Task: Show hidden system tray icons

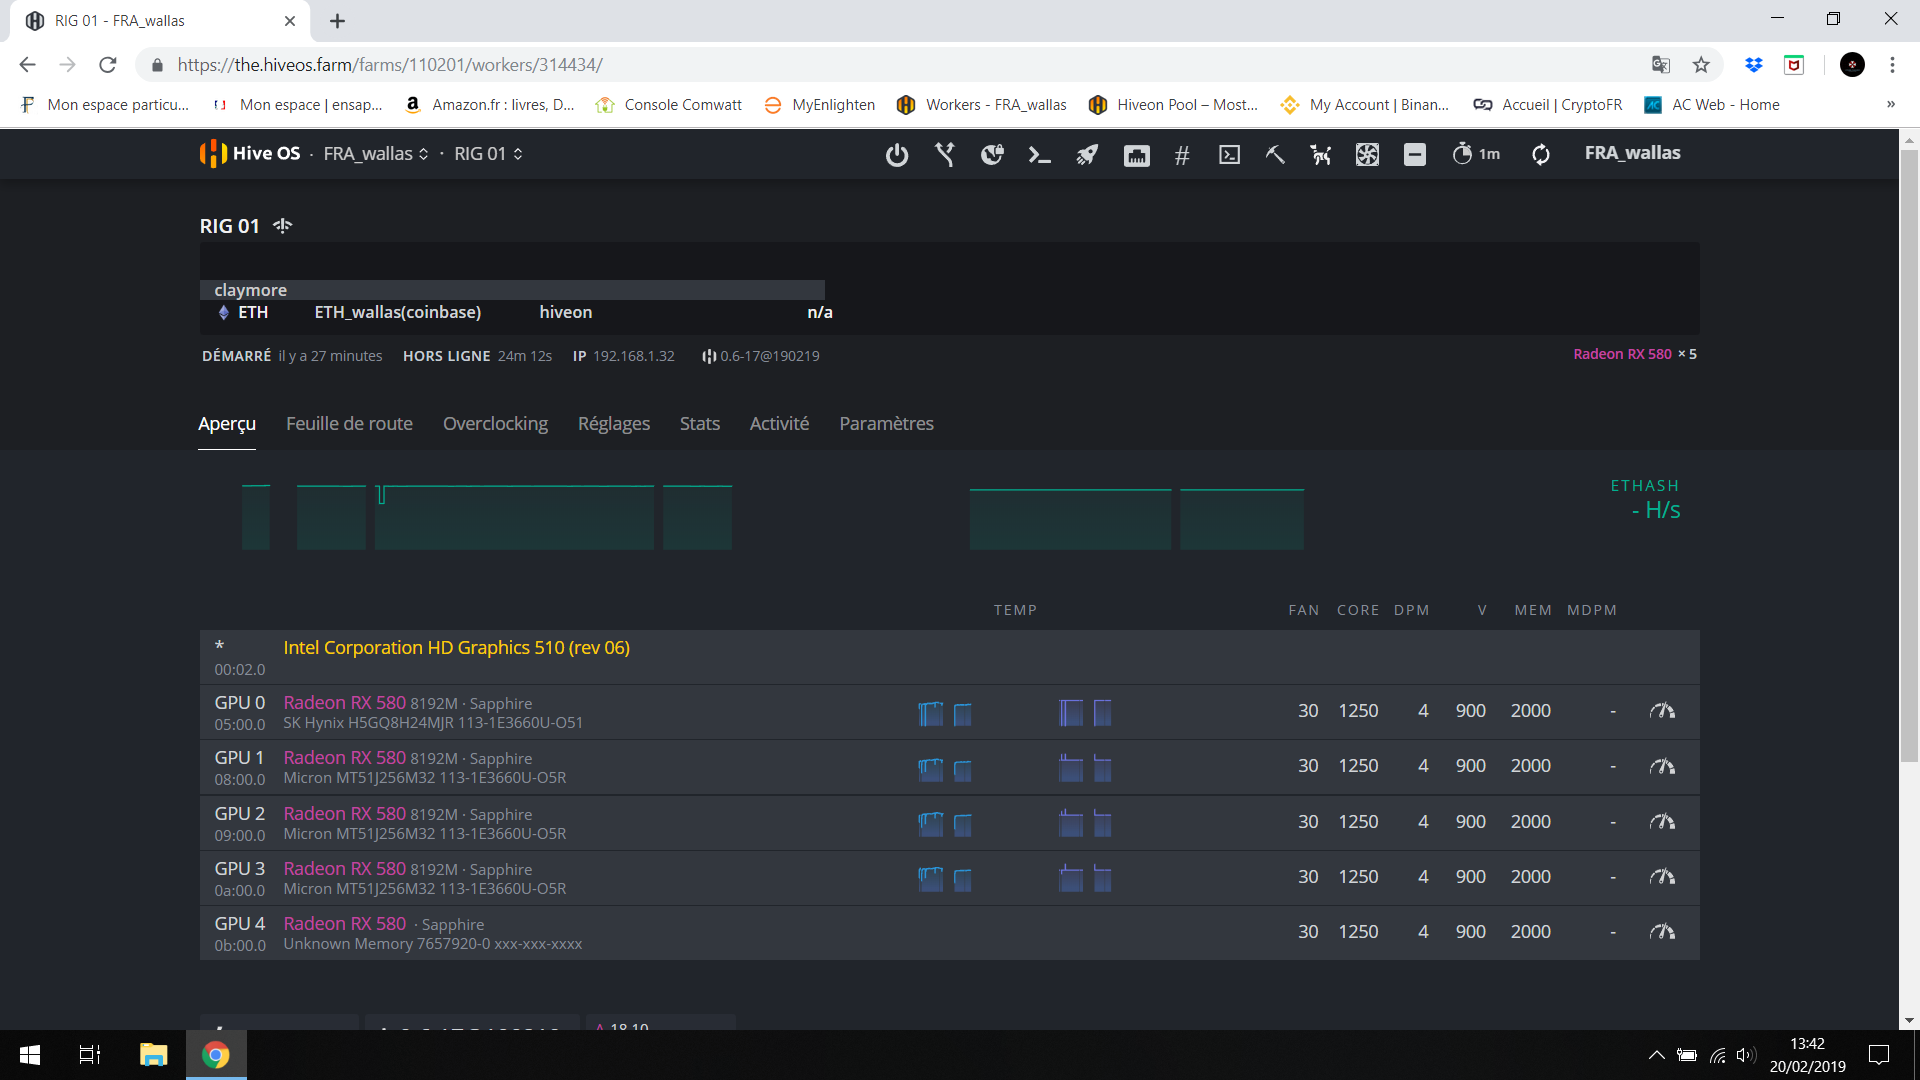Action: [1656, 1055]
